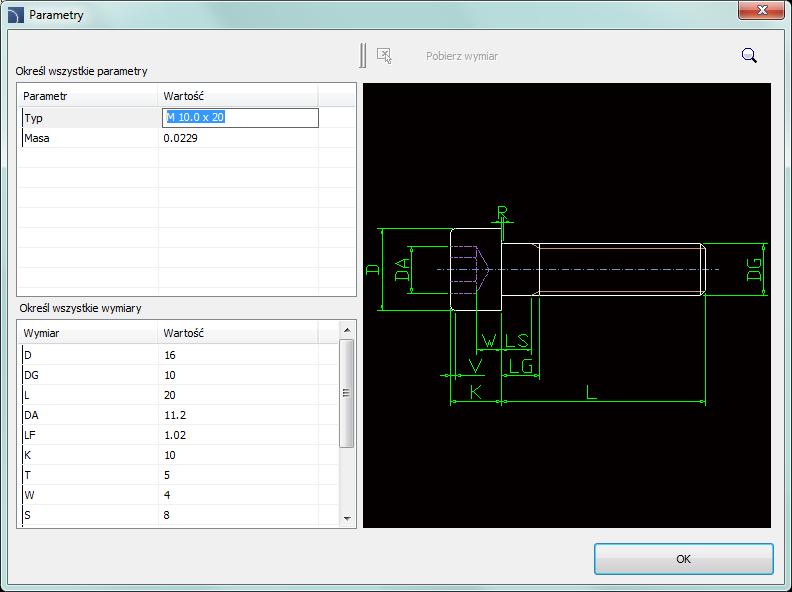This screenshot has height=592, width=792.
Task: Confirm with the OK button
Action: point(683,559)
